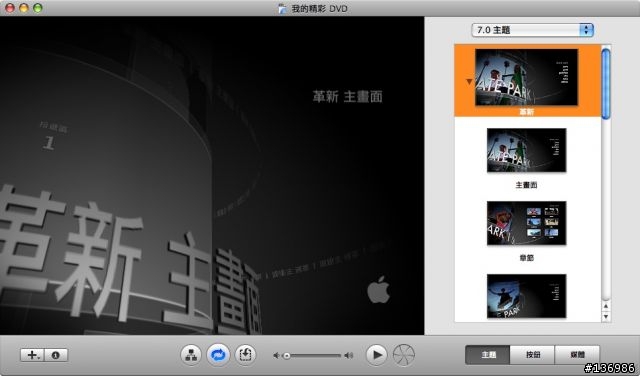Click the 革新 主畫面 title text
Screen dimensions: 640x376
(x=347, y=96)
